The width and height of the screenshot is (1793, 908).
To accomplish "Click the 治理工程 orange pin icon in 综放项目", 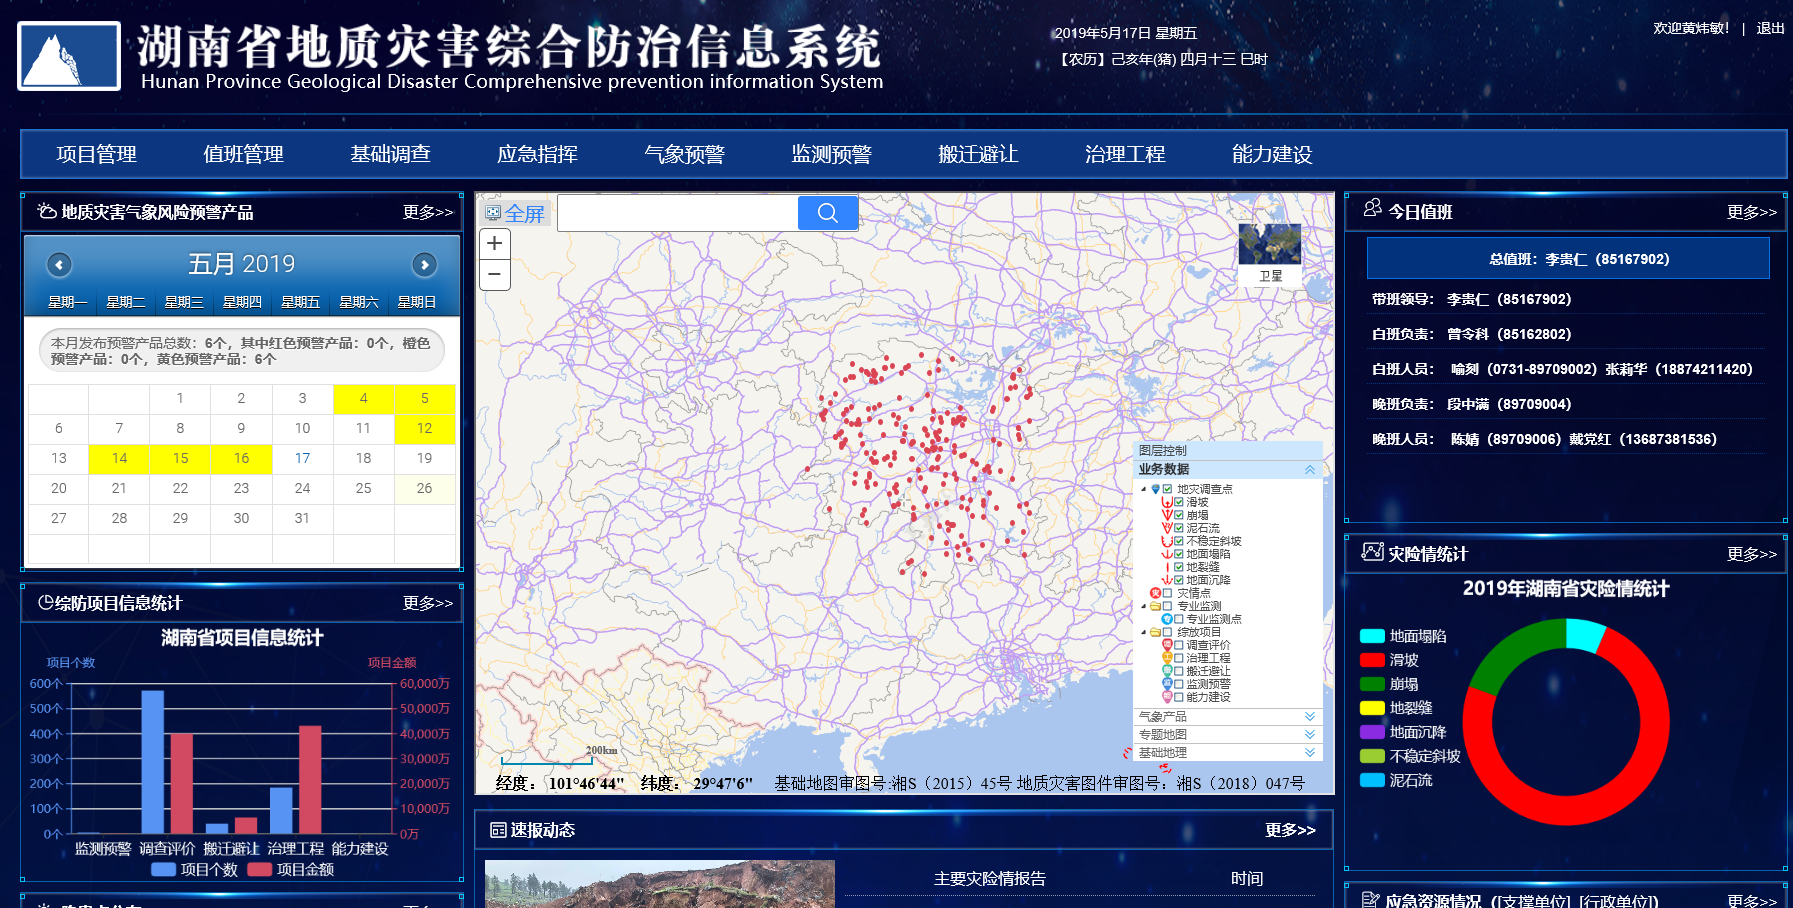I will pyautogui.click(x=1167, y=658).
